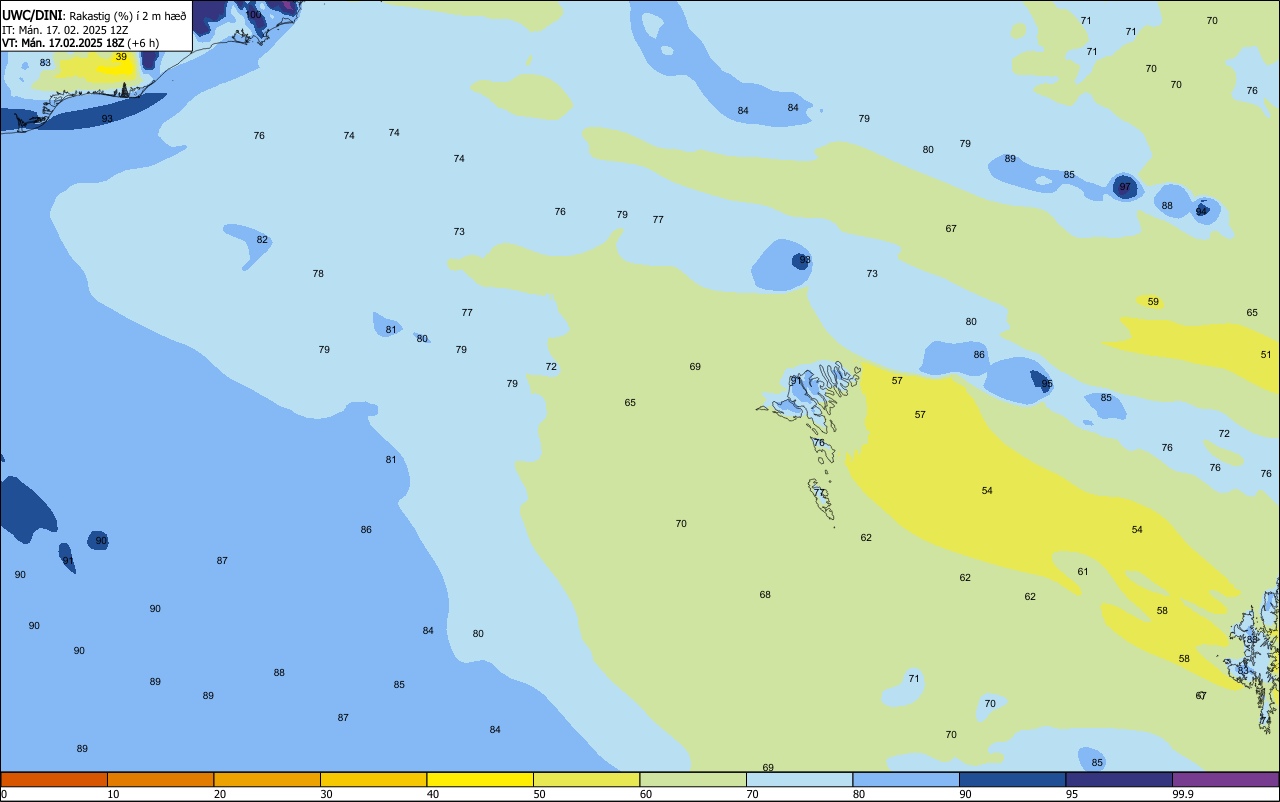1280x802 pixels.
Task: Select the medium blue 80–90 legend swatch
Action: click(x=906, y=779)
